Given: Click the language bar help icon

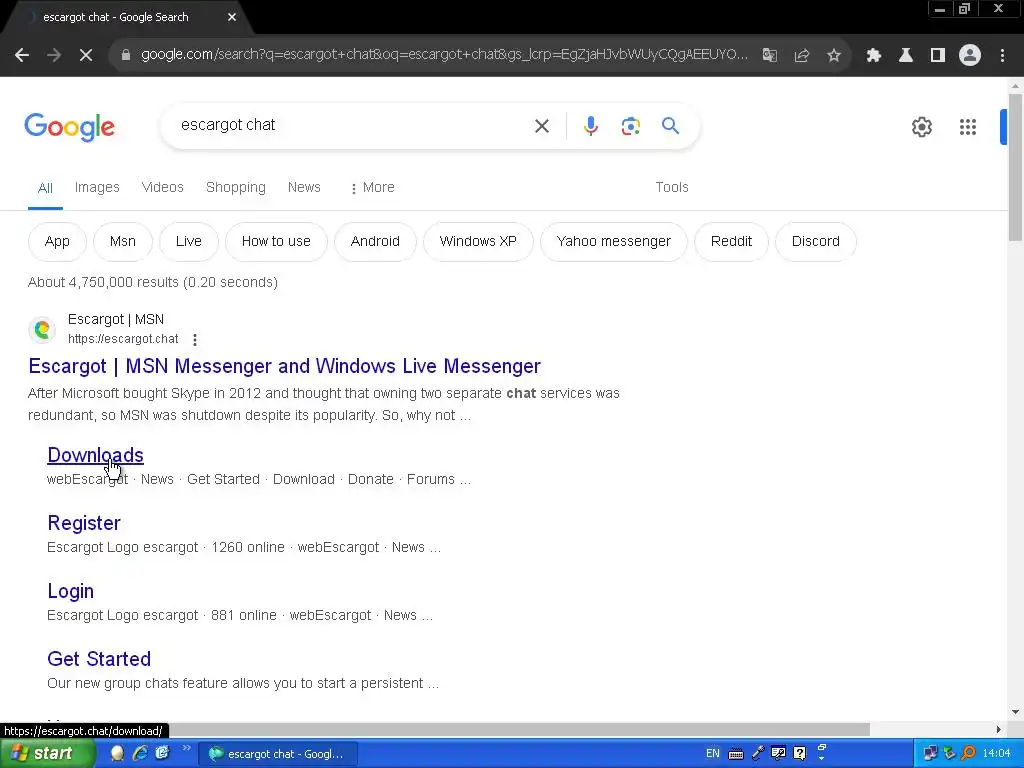Looking at the screenshot, I should (799, 754).
